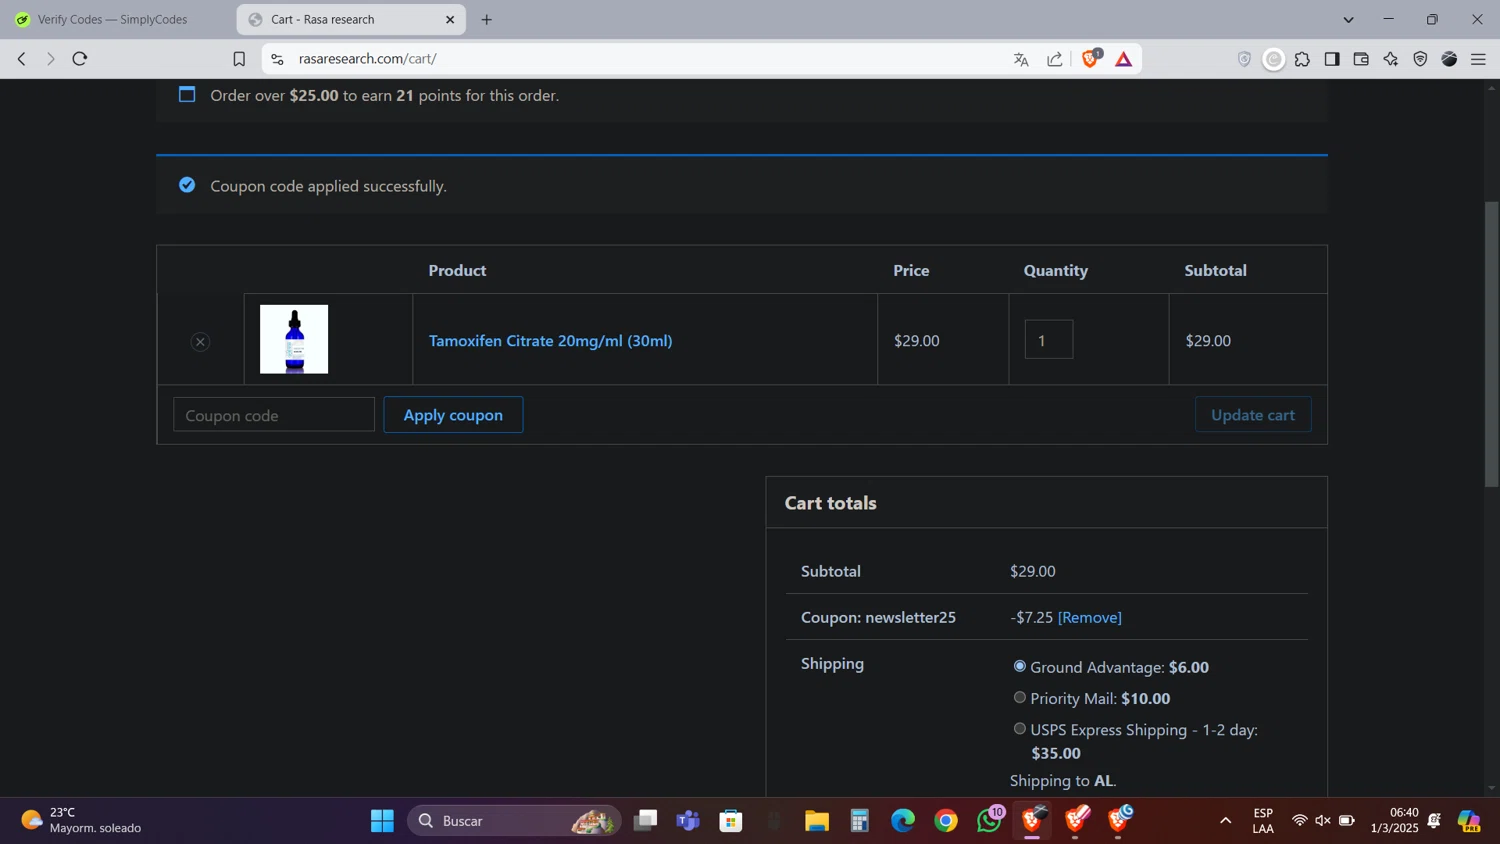Open File Explorer from taskbar

(817, 821)
